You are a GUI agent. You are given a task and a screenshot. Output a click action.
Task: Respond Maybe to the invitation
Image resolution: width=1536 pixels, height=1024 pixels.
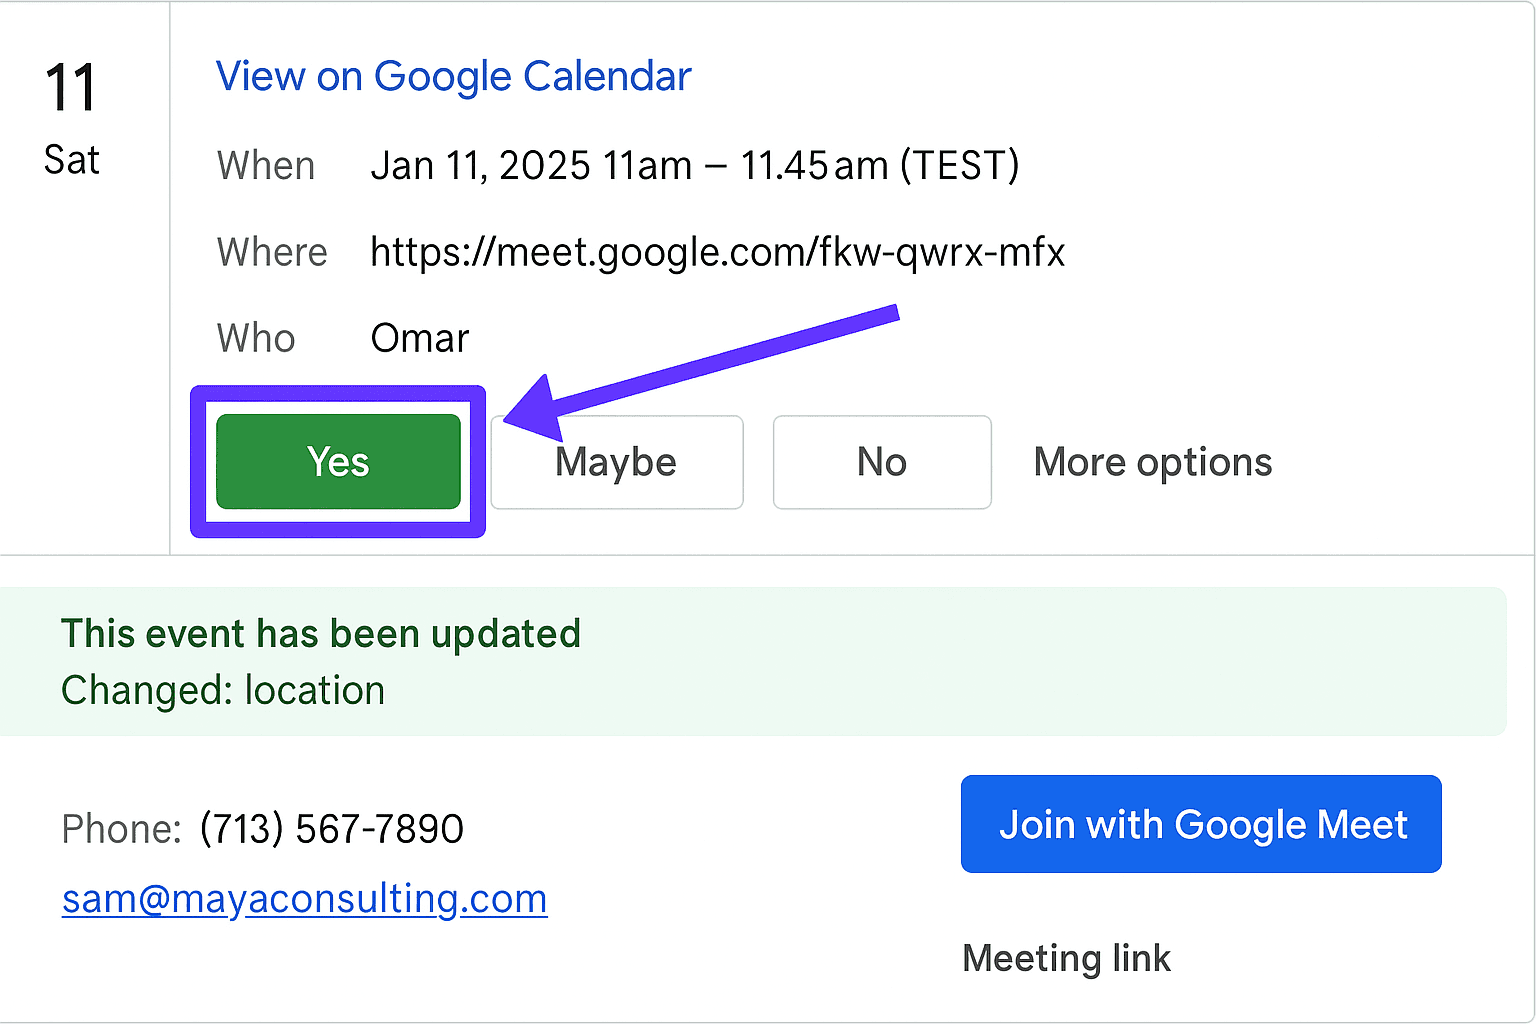click(616, 462)
